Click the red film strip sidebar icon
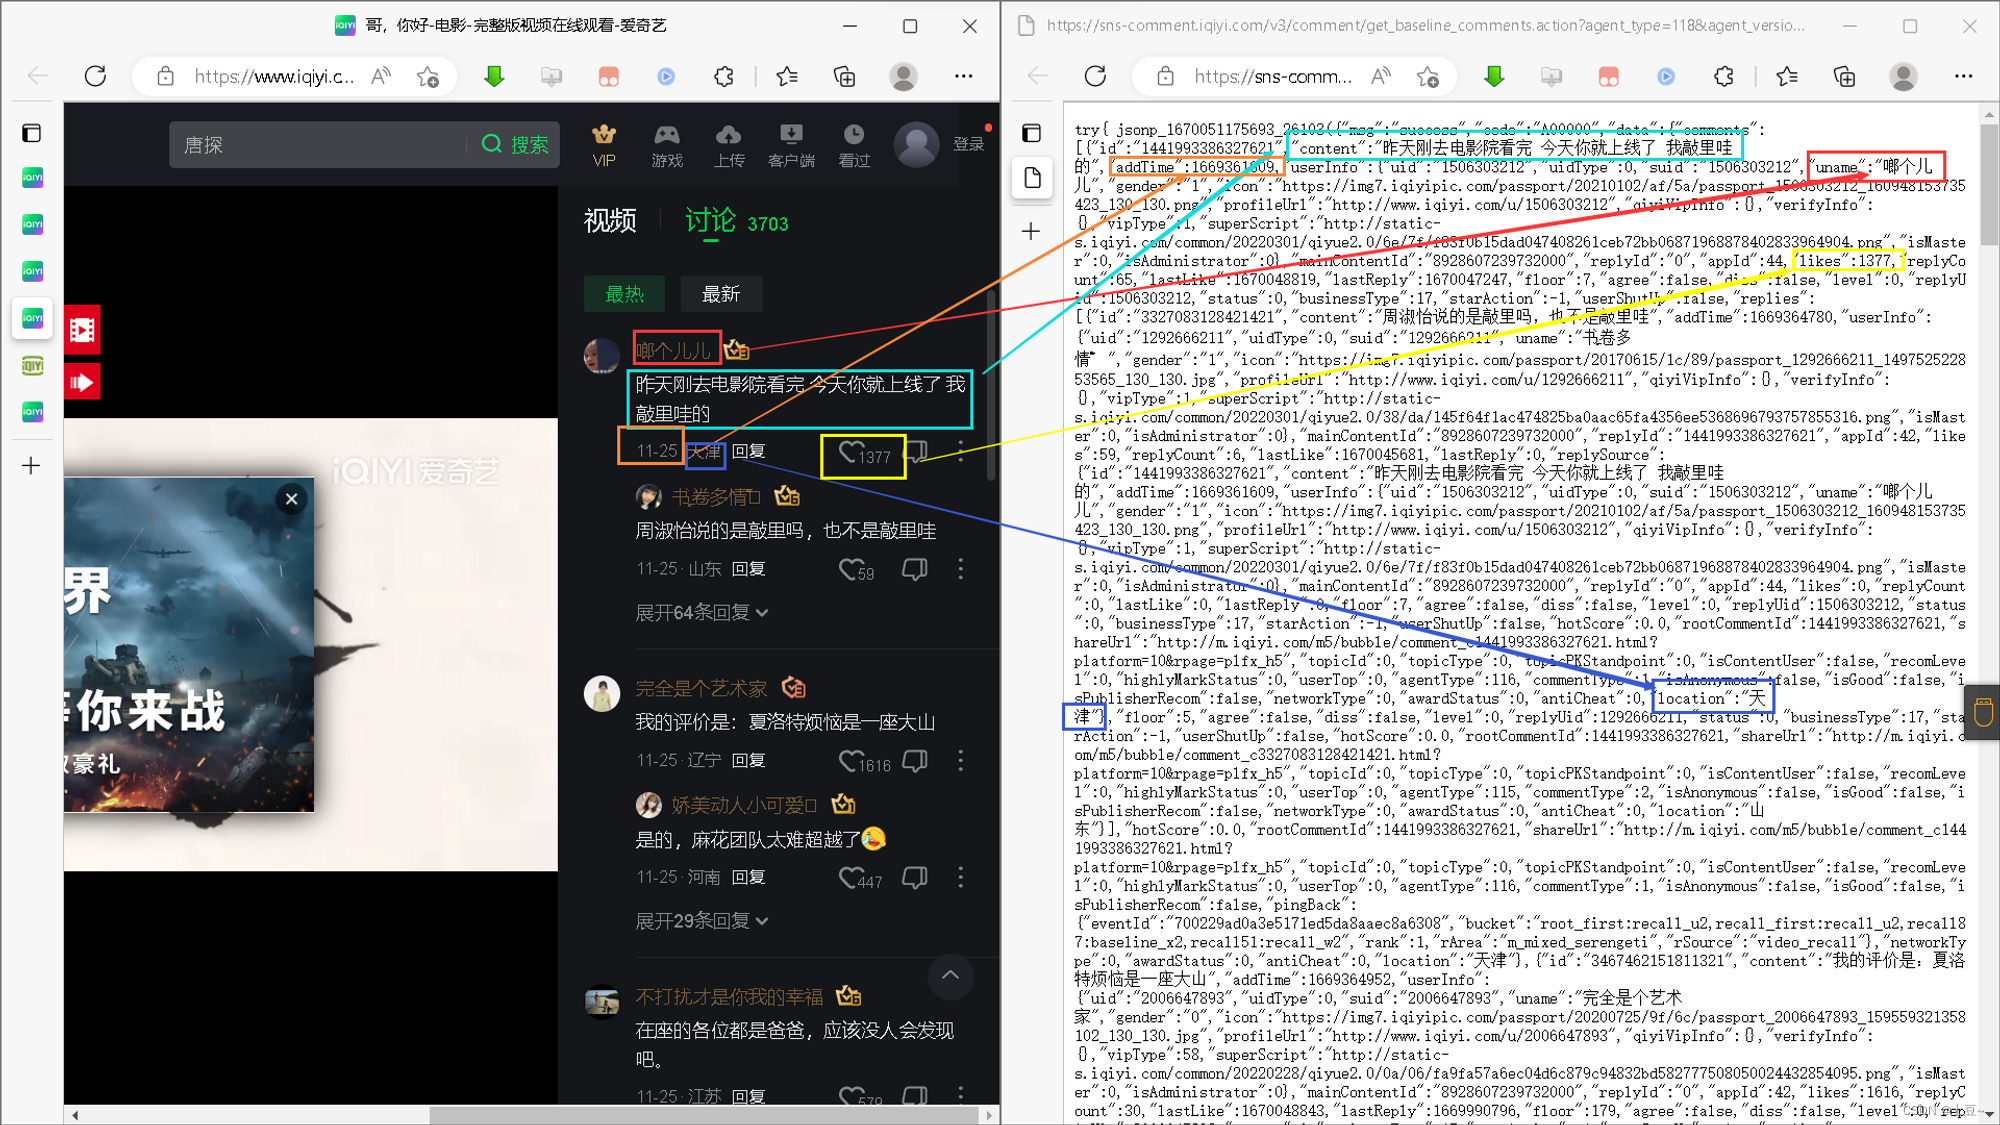2000x1125 pixels. tap(82, 330)
